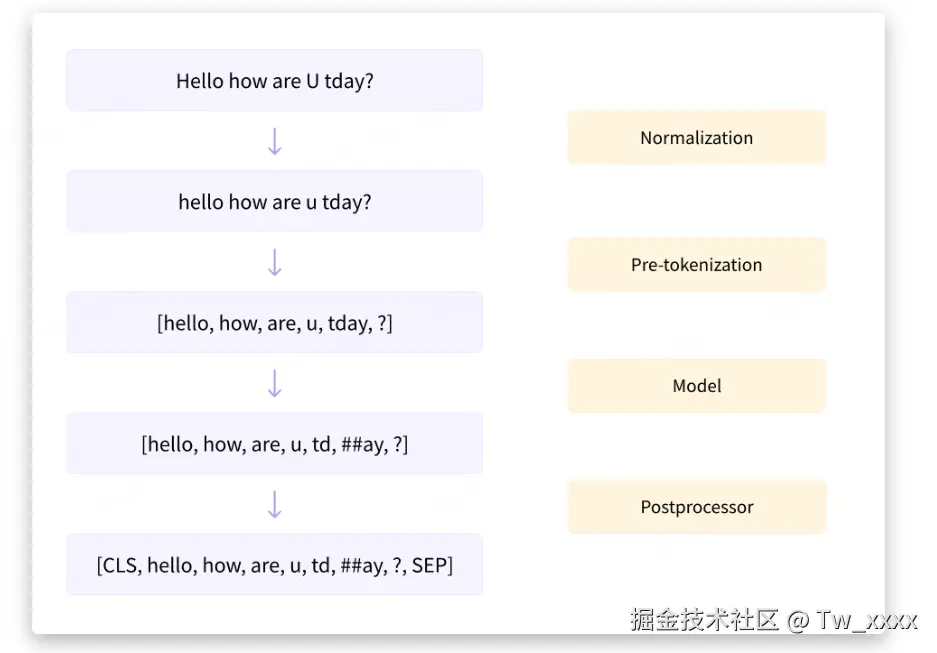937x653 pixels.
Task: Click the Model stage label
Action: pyautogui.click(x=696, y=386)
